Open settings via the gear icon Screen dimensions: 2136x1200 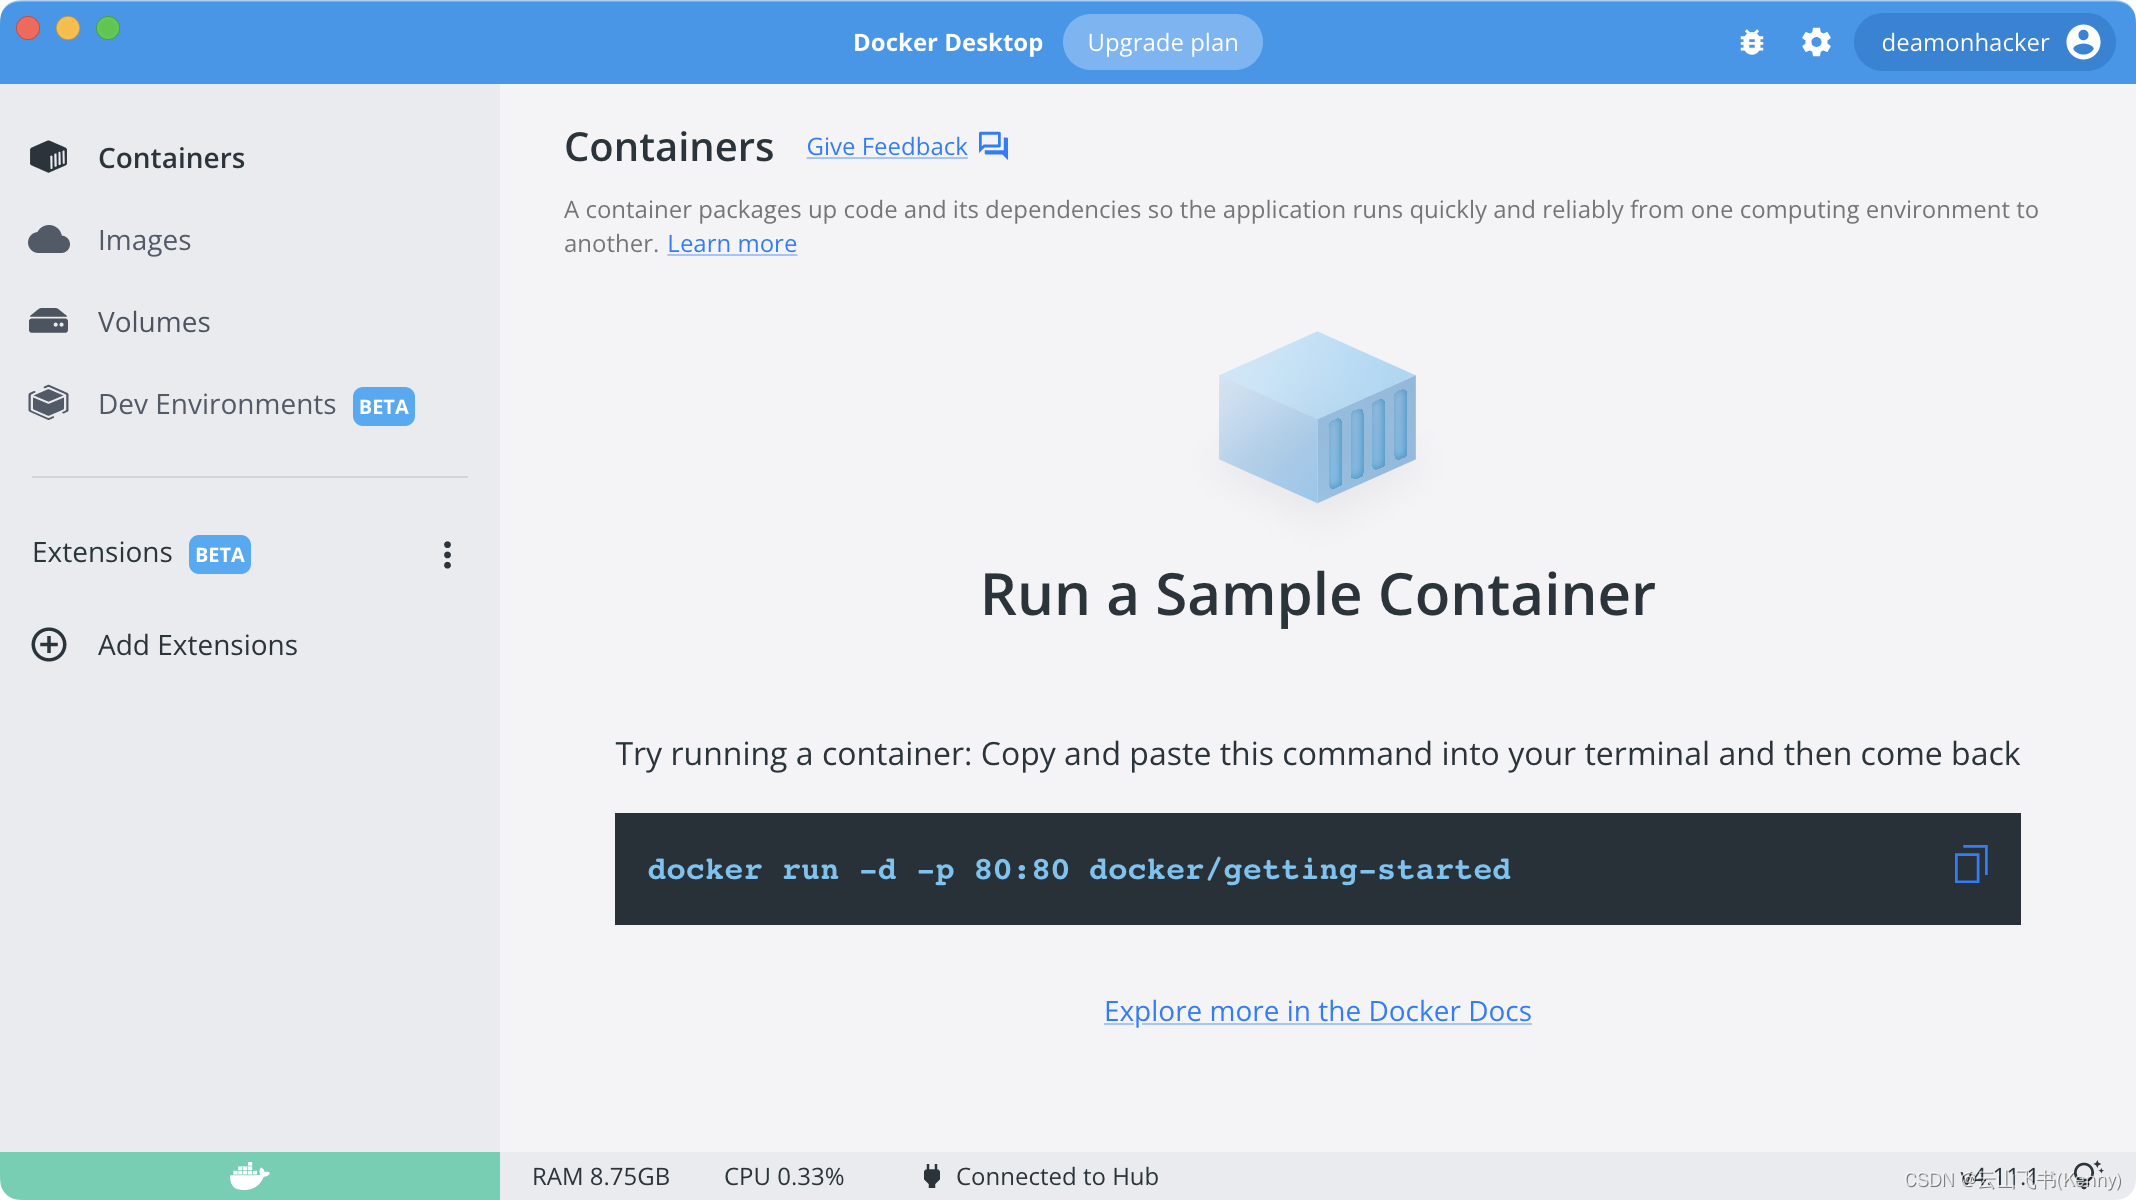click(x=1816, y=42)
